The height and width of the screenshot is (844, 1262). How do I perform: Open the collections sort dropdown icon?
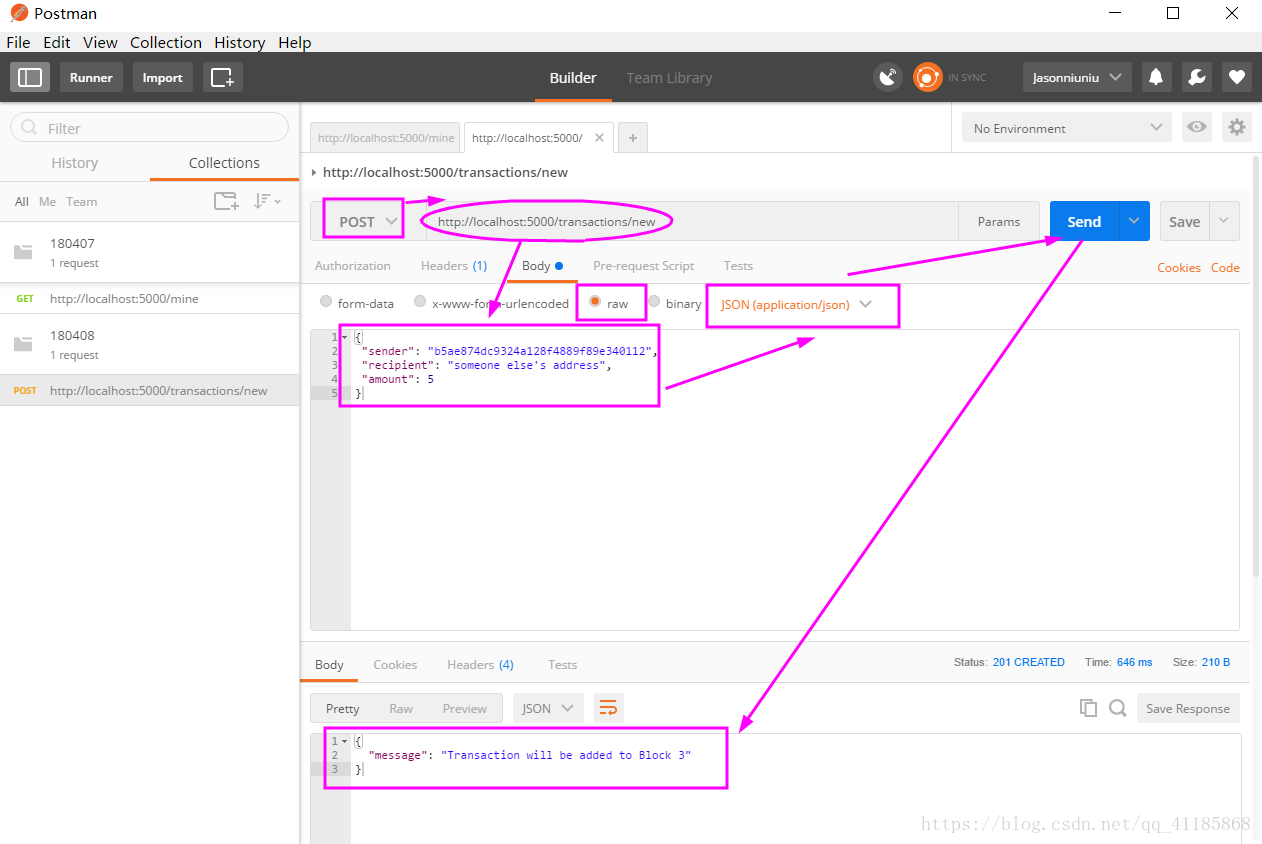click(x=266, y=201)
